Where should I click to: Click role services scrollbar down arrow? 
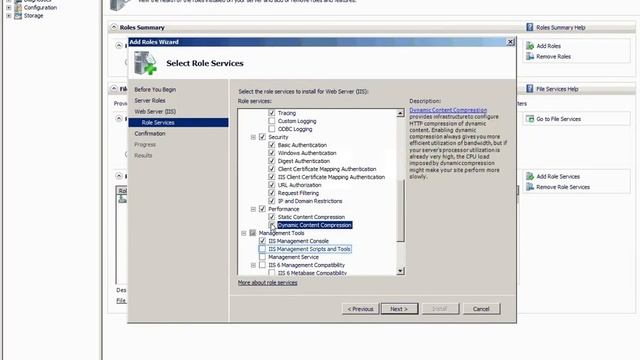tap(400, 271)
